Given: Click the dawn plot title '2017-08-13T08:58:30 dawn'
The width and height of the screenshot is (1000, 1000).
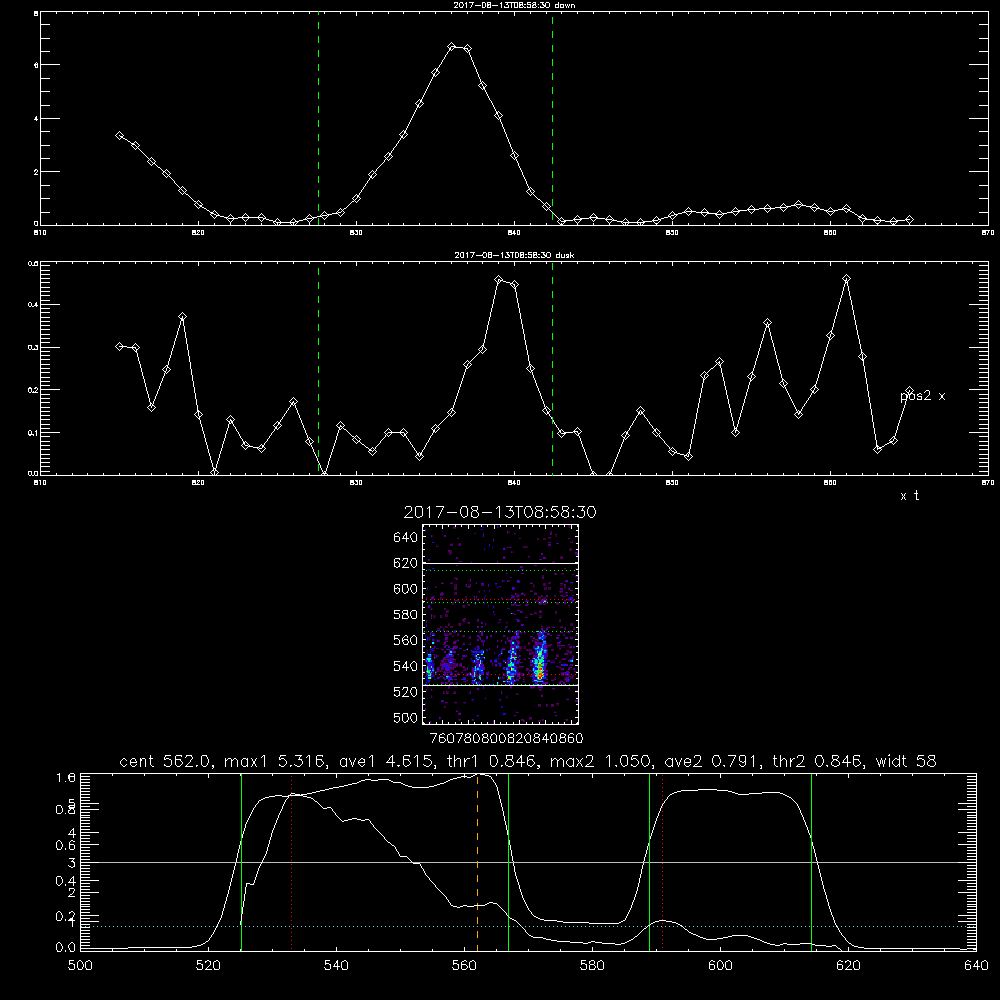Looking at the screenshot, I should [x=514, y=5].
